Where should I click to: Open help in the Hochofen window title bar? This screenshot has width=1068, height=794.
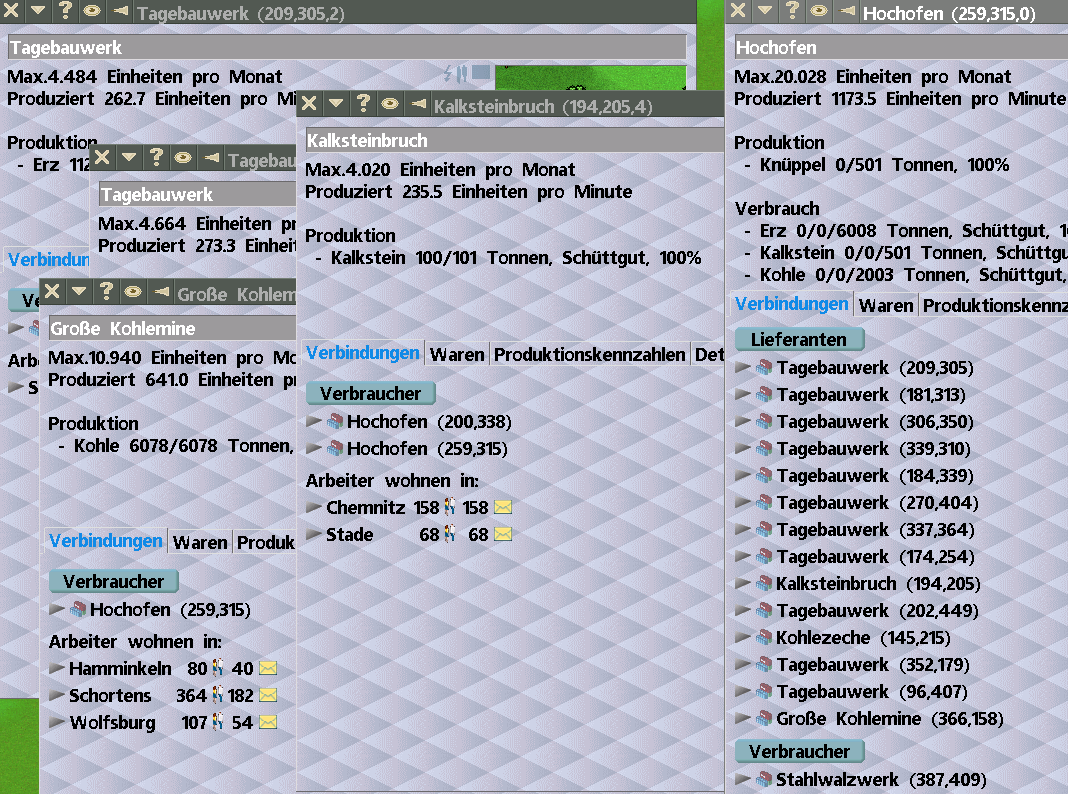click(x=792, y=11)
